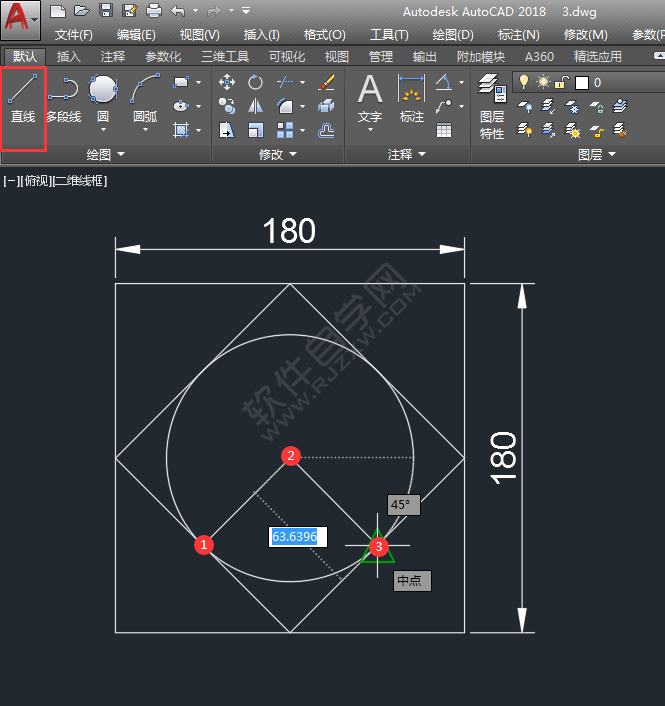This screenshot has width=665, height=706.
Task: Click the Text (文字) tool
Action: click(370, 100)
